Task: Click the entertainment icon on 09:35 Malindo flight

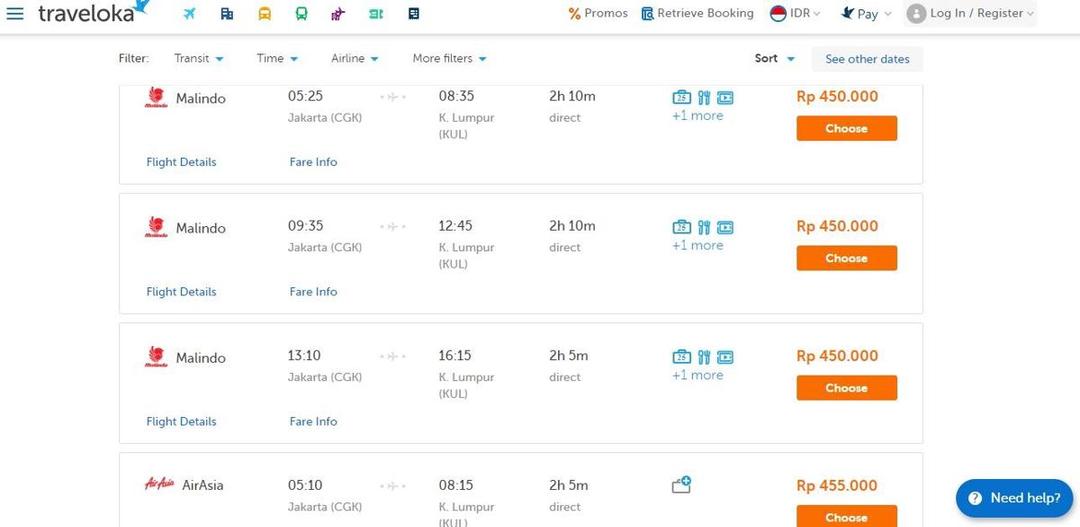Action: click(x=725, y=227)
